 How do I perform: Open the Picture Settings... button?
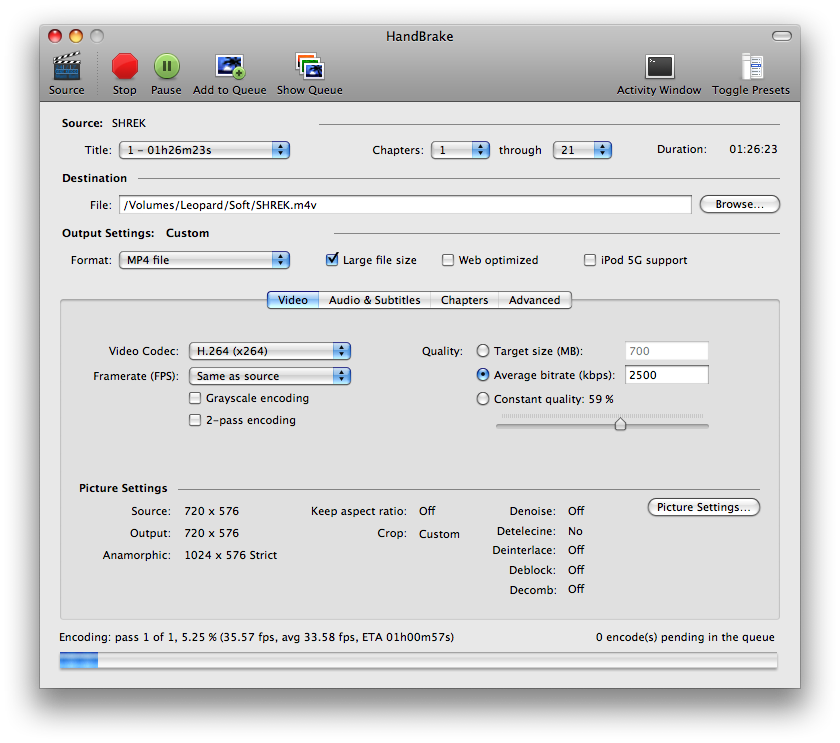(x=703, y=507)
